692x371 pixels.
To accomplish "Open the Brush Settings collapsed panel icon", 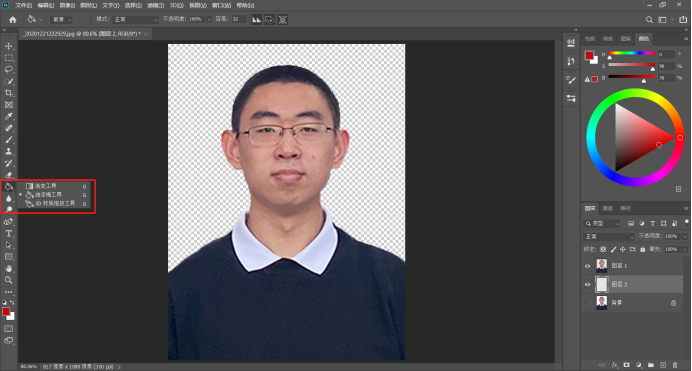I will click(x=571, y=80).
